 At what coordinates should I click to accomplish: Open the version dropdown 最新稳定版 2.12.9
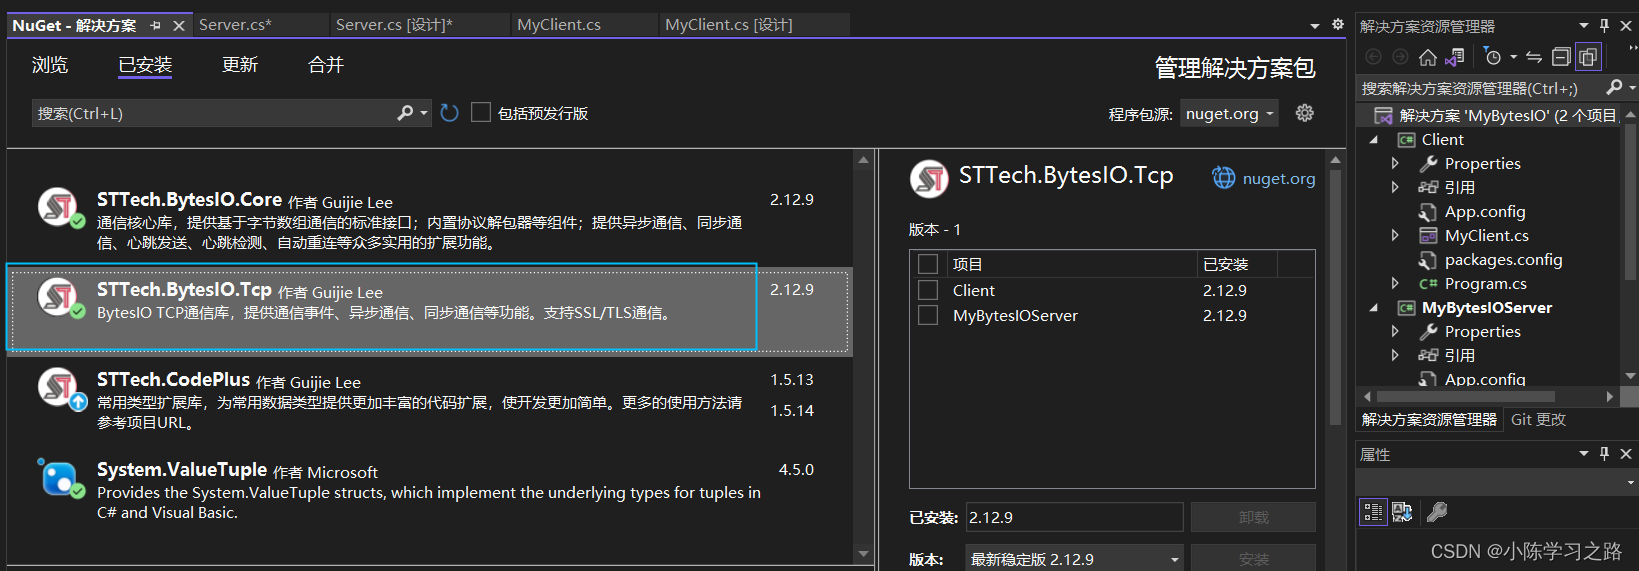tap(1074, 559)
